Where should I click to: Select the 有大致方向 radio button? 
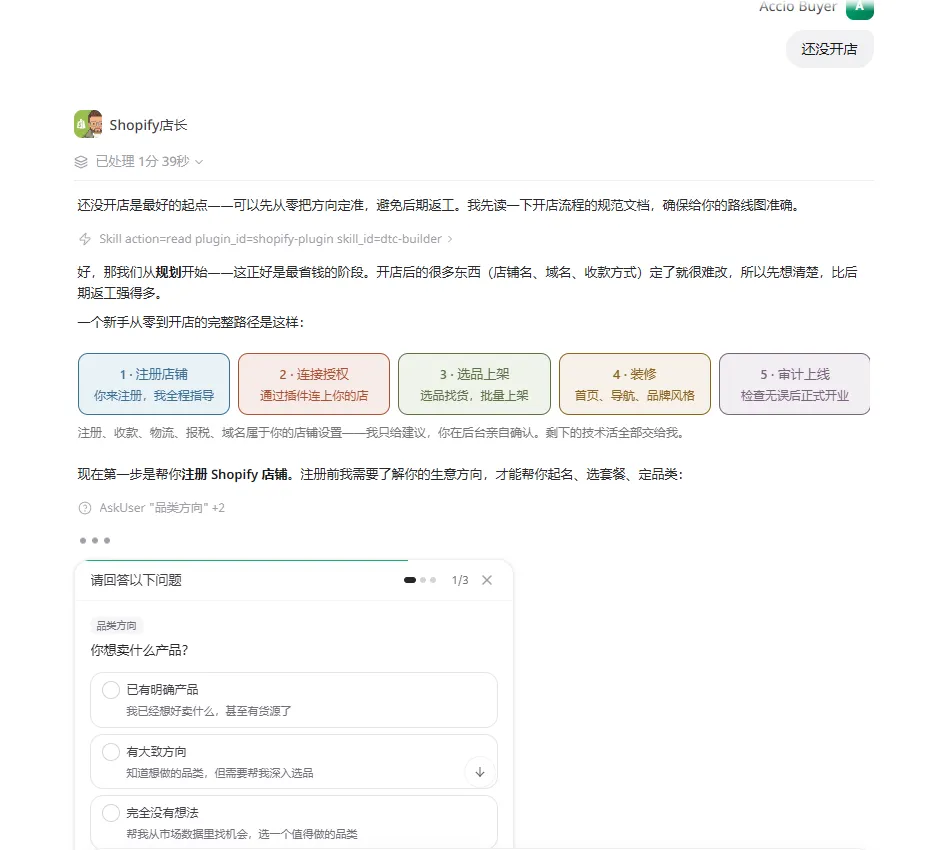[111, 752]
